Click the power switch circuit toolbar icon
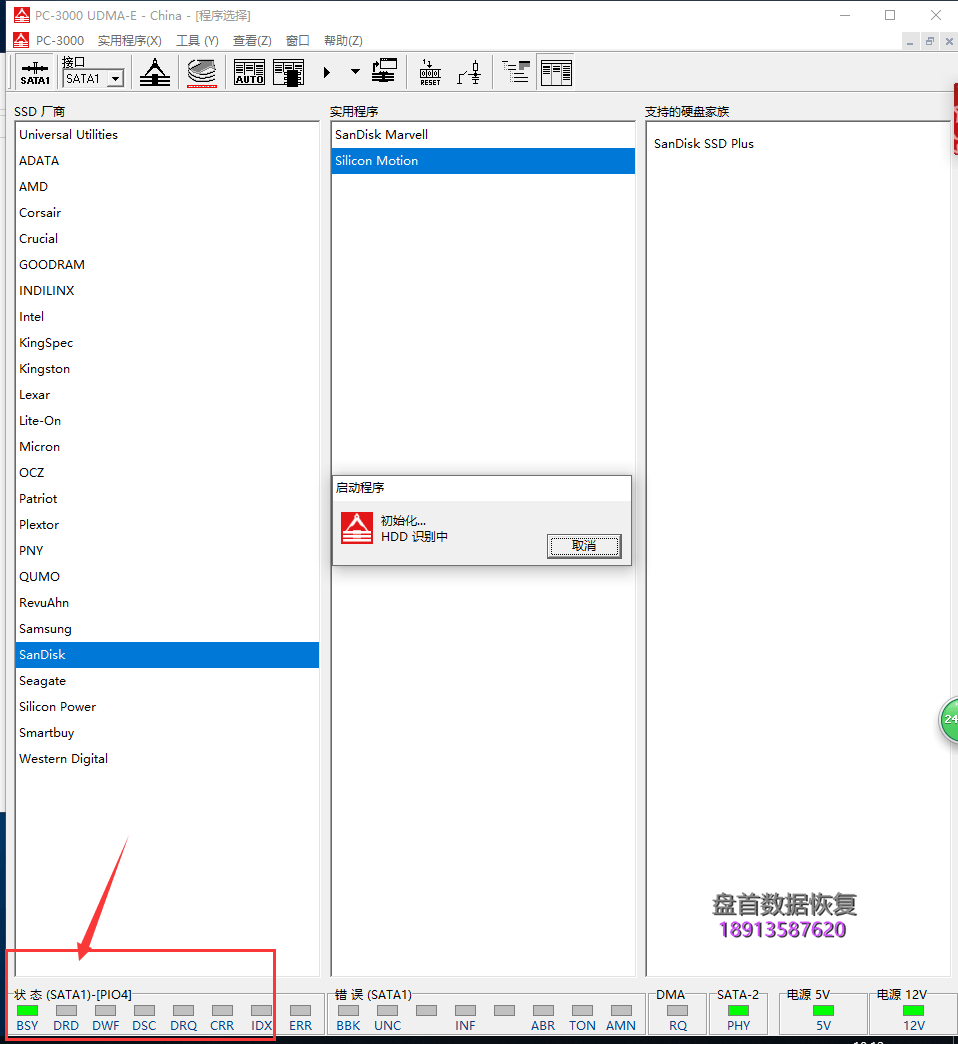The image size is (958, 1044). 469,72
